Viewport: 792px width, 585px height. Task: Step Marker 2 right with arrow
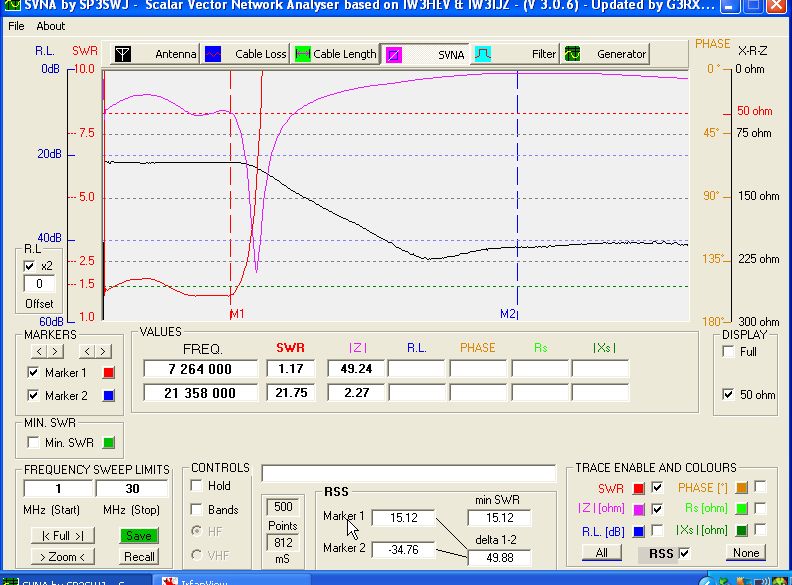(102, 351)
